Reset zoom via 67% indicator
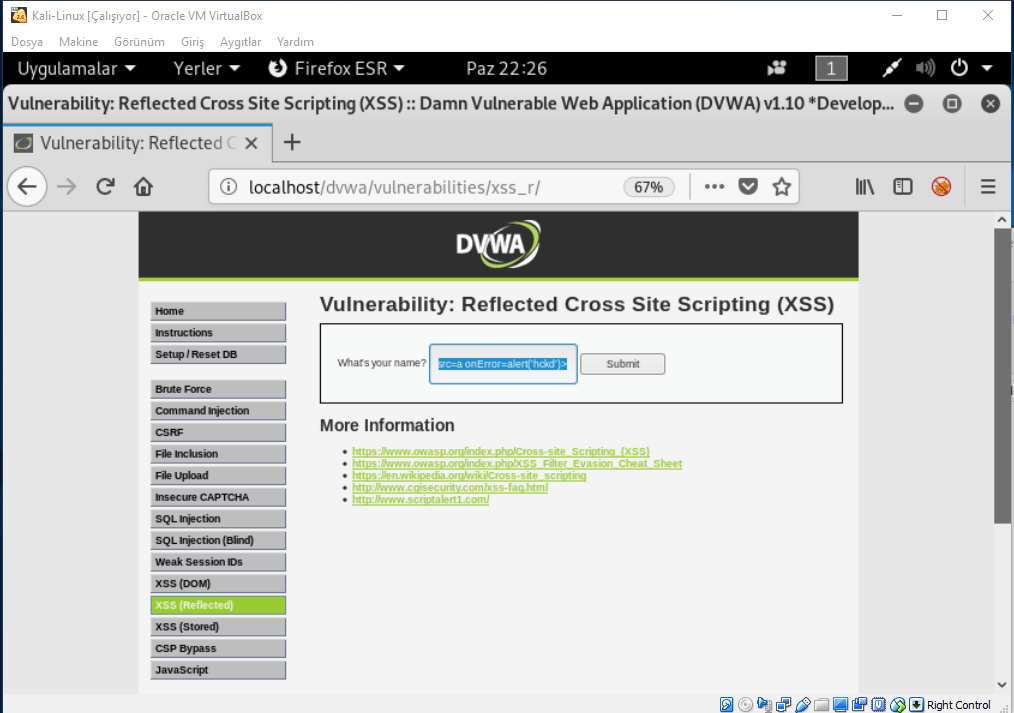Screen dimensions: 1014x713 pyautogui.click(x=649, y=187)
